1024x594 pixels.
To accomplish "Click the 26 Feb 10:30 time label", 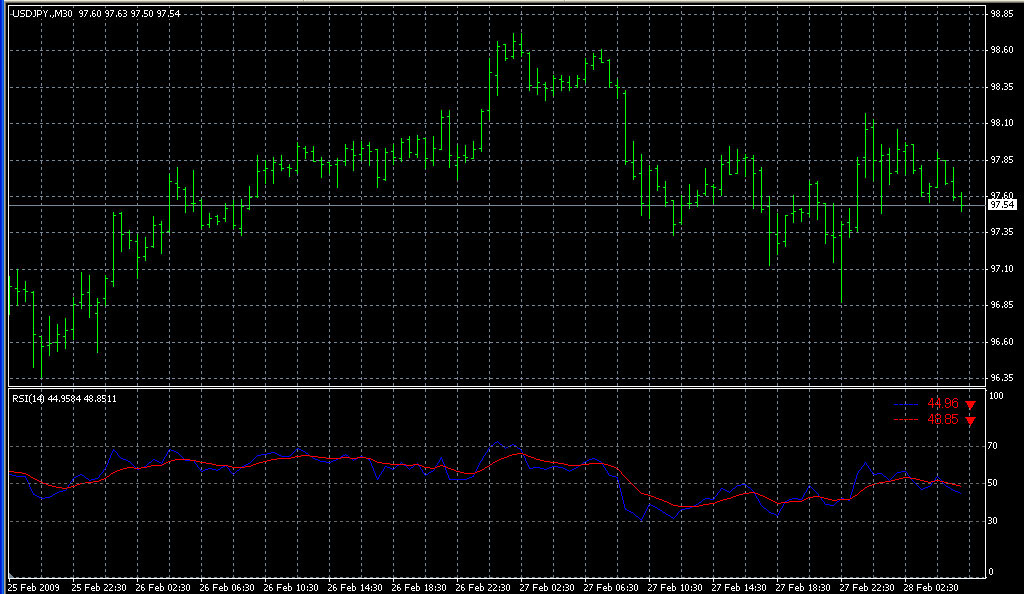I will [x=291, y=587].
